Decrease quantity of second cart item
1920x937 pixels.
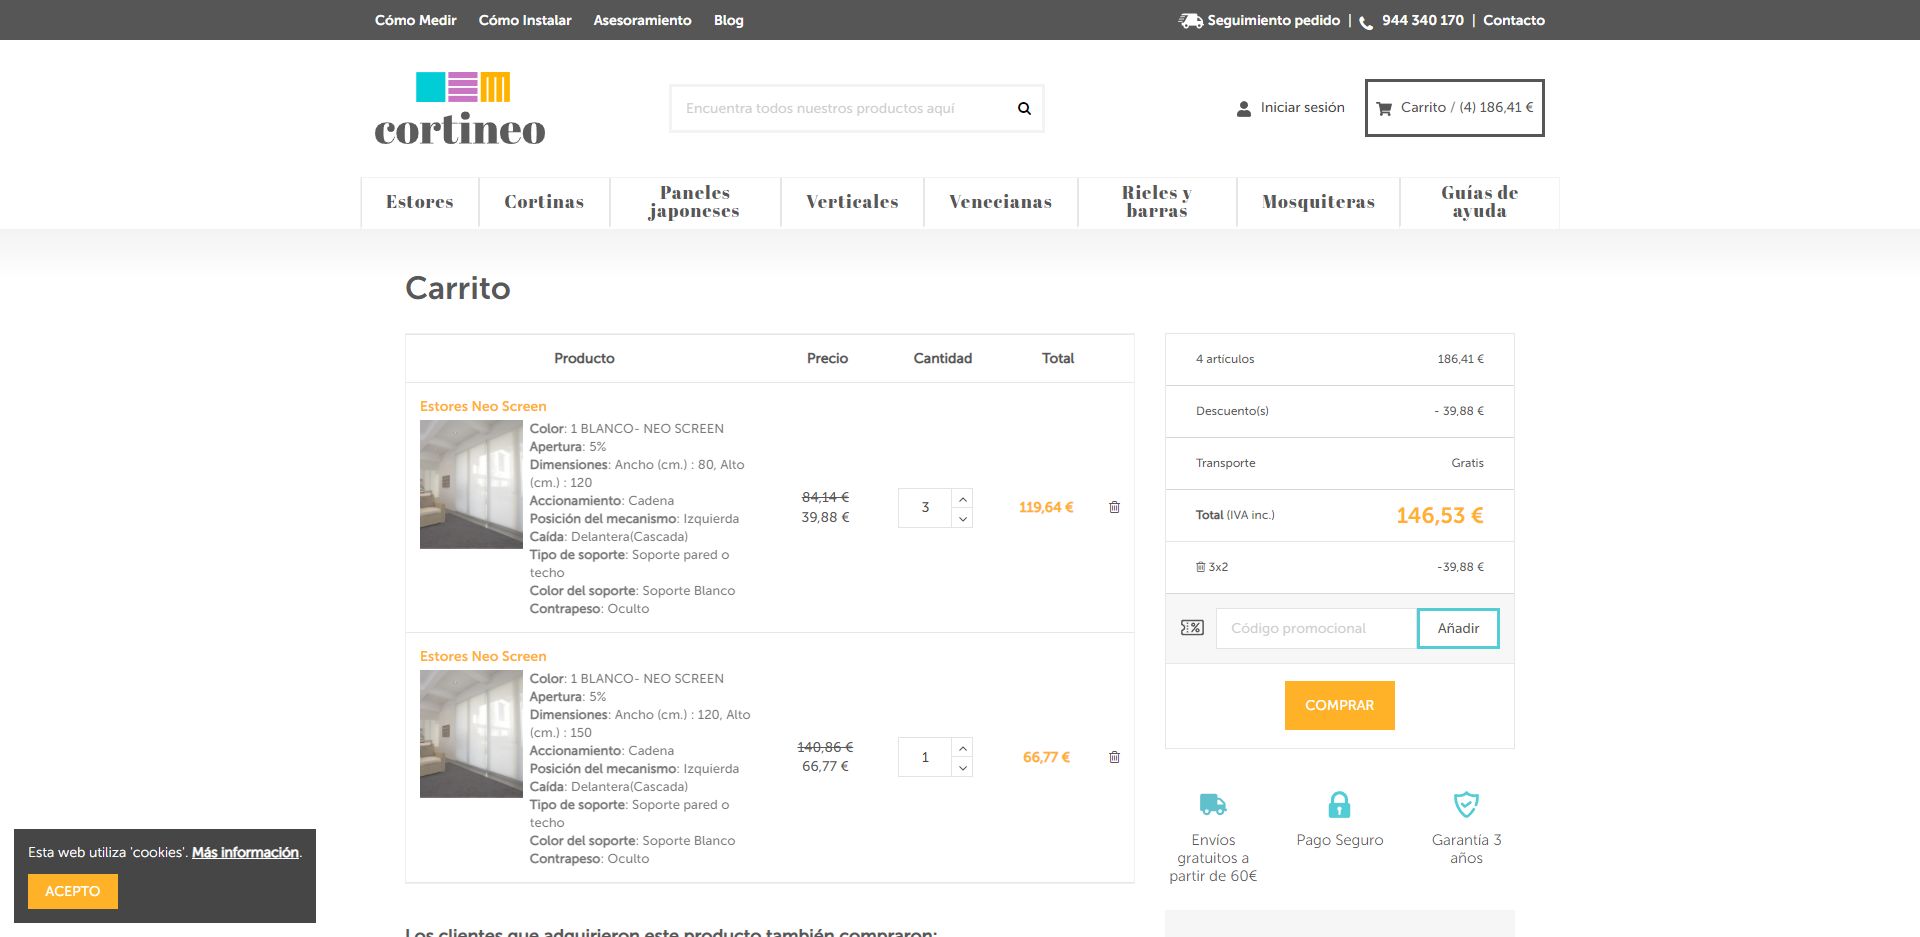[x=962, y=768]
